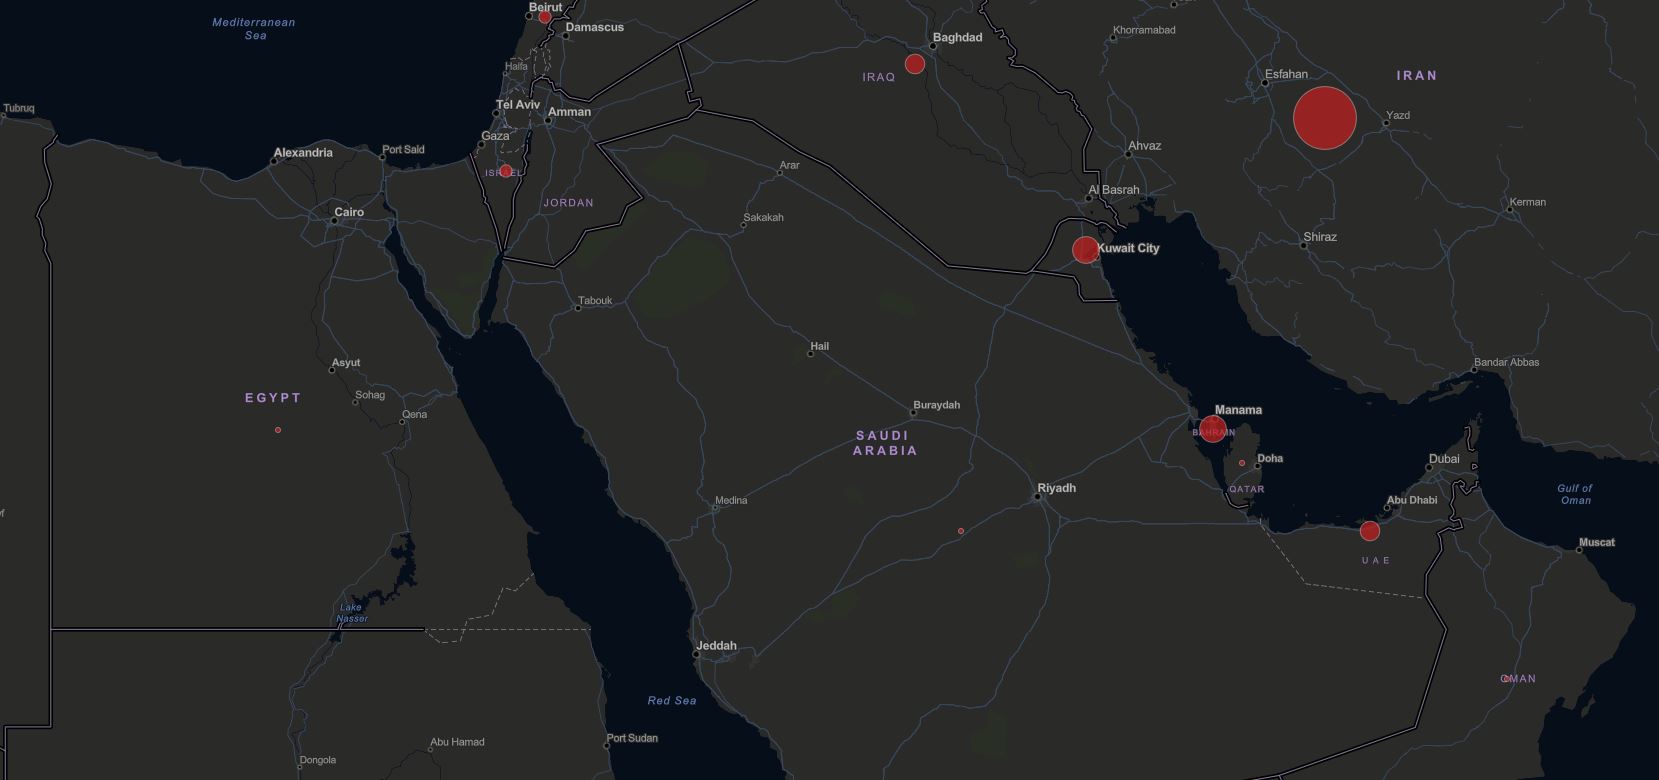The height and width of the screenshot is (780, 1659).
Task: Click the Jeddah city label
Action: click(x=716, y=645)
